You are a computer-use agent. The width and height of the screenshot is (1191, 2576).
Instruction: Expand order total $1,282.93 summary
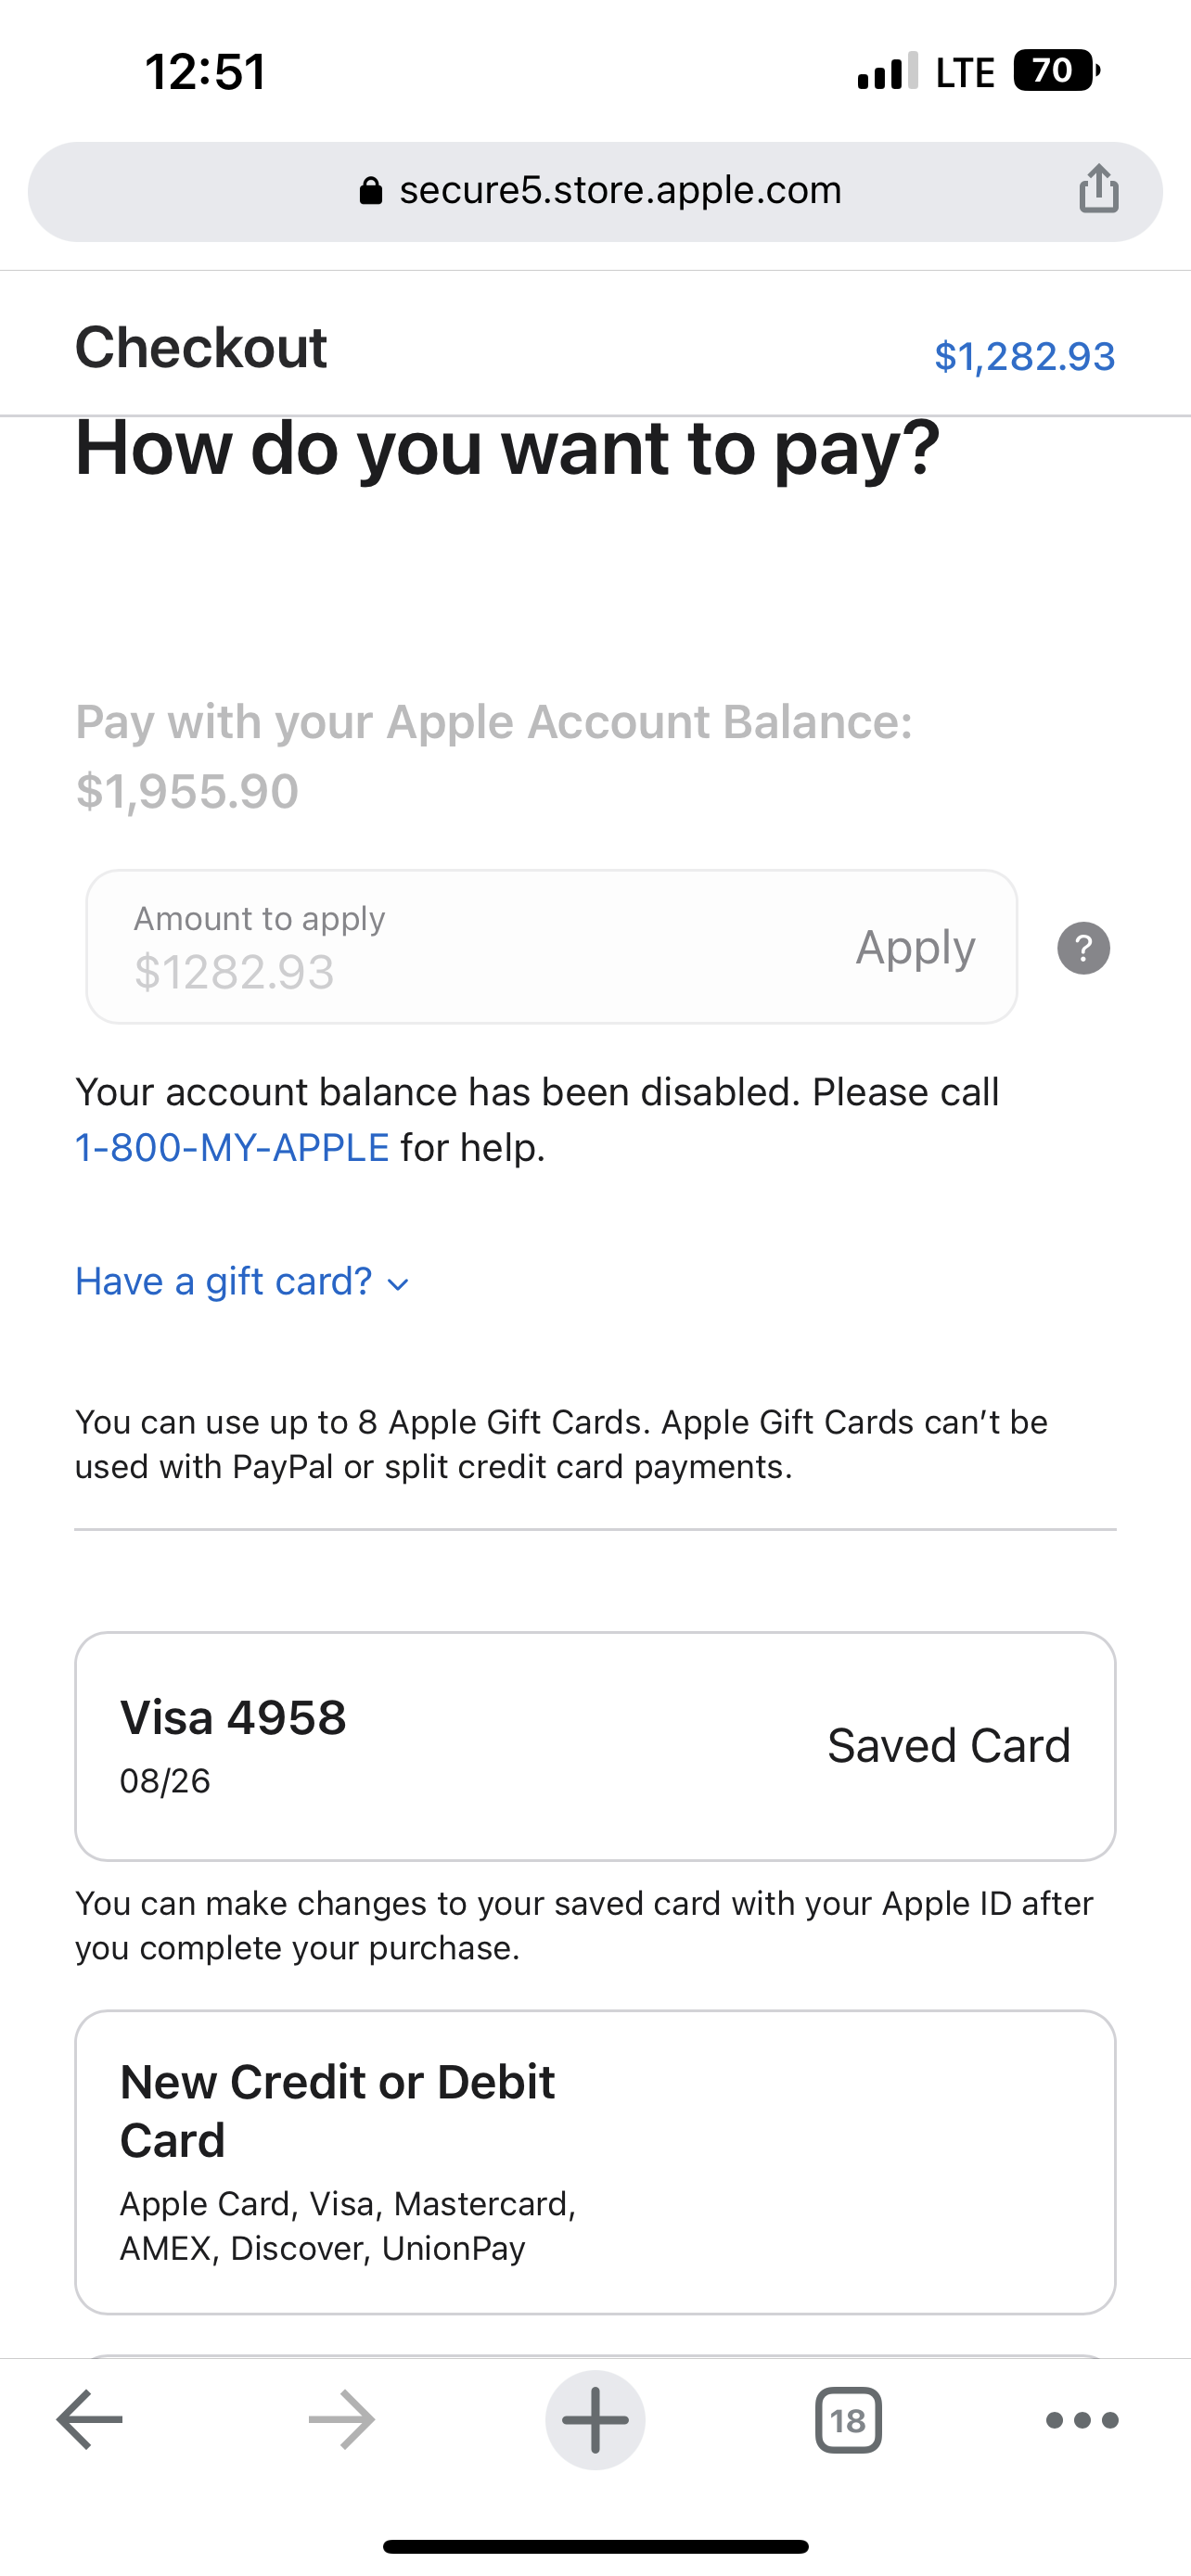coord(1024,356)
